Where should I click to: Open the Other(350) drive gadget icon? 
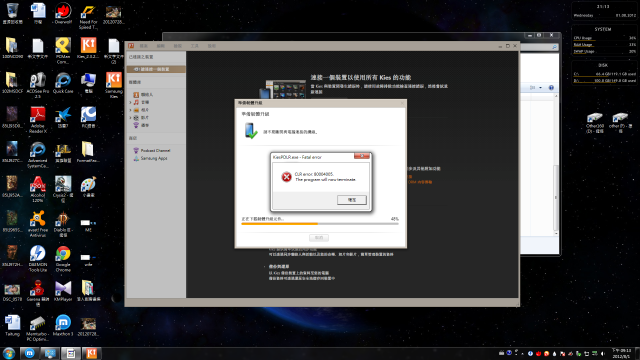tap(595, 123)
